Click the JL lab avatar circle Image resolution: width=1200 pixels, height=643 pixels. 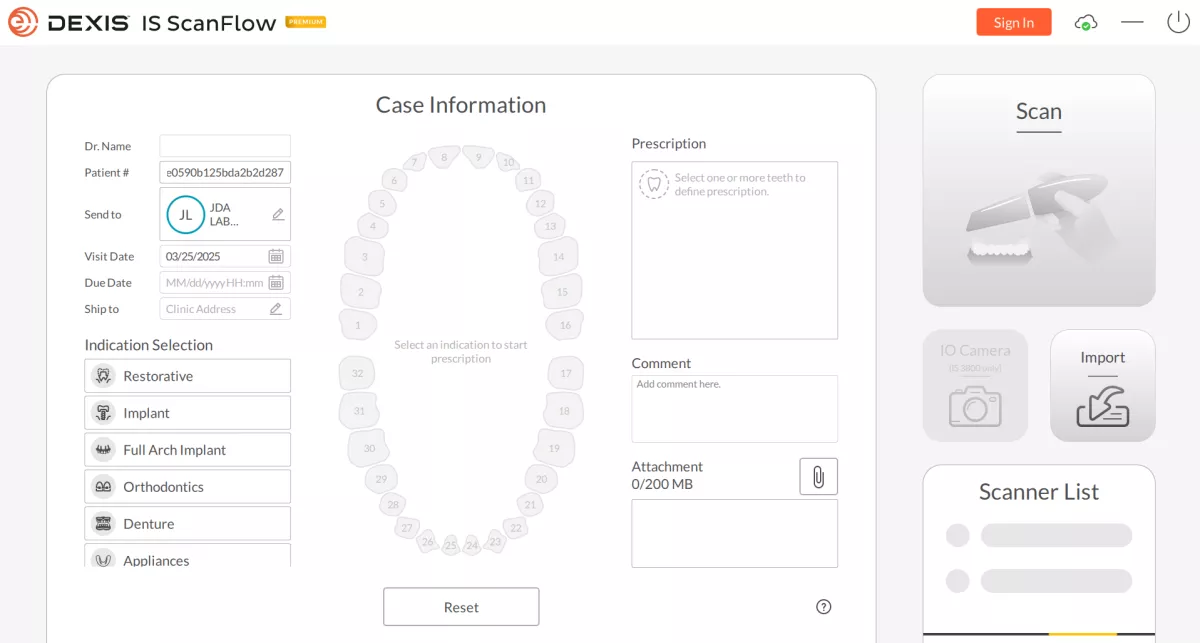pos(186,214)
